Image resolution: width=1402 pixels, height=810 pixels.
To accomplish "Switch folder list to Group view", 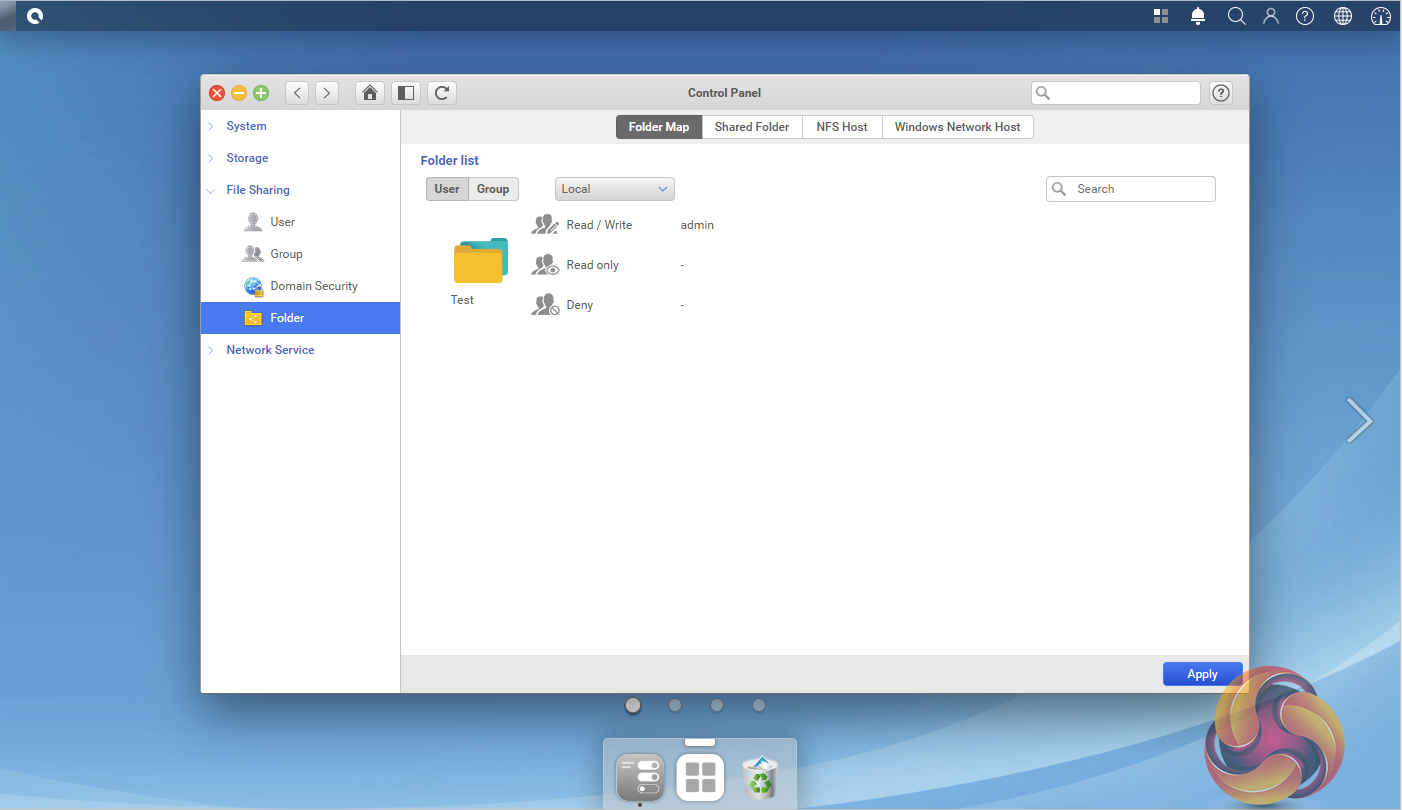I will [493, 189].
